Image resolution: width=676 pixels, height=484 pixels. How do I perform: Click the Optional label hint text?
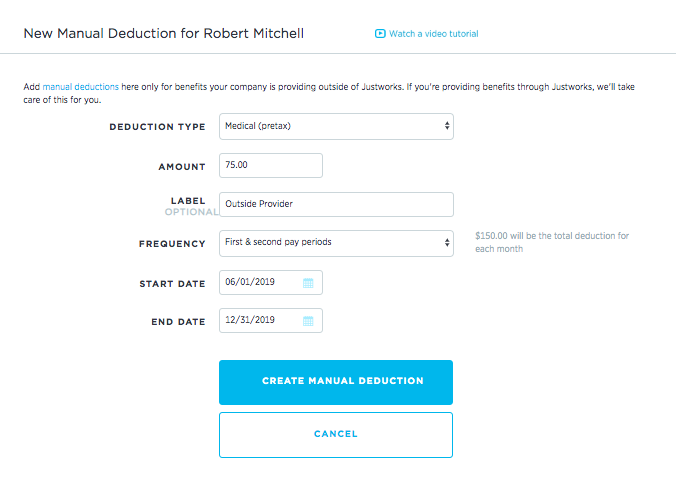tap(191, 212)
